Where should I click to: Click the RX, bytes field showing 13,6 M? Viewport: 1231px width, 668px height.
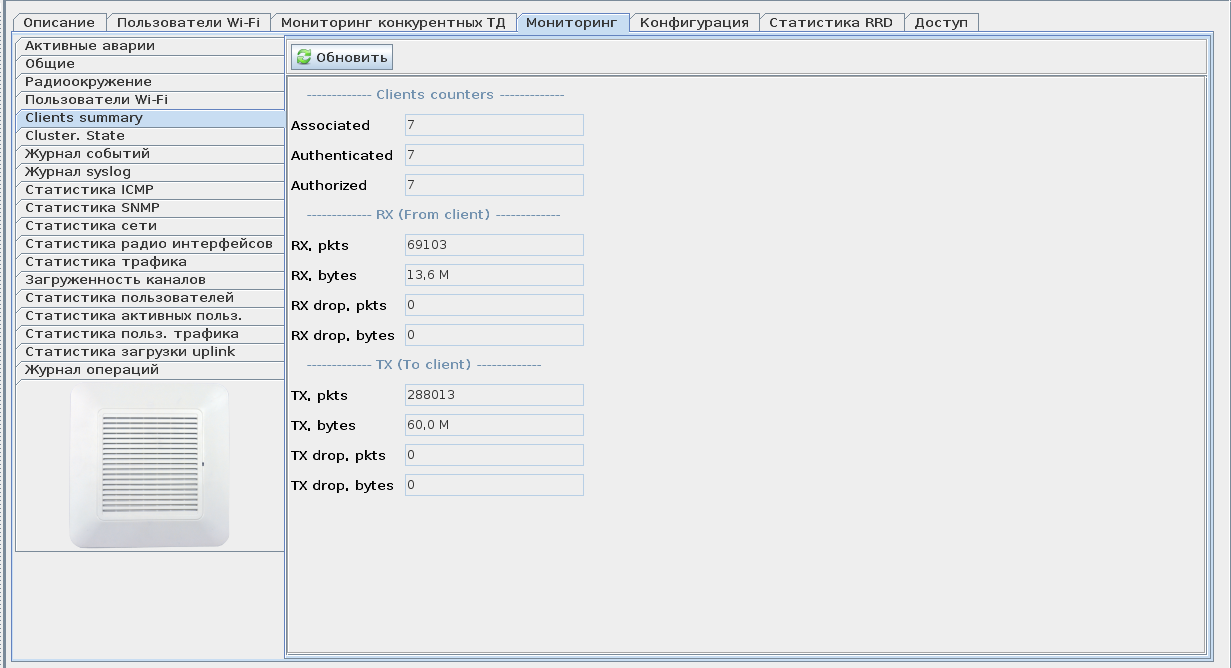(x=494, y=275)
